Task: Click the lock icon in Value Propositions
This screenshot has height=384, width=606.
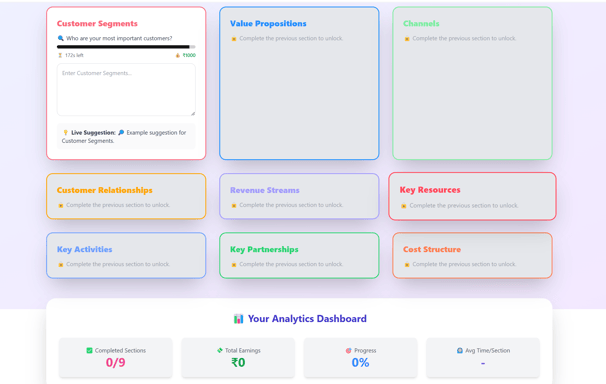Action: coord(233,39)
